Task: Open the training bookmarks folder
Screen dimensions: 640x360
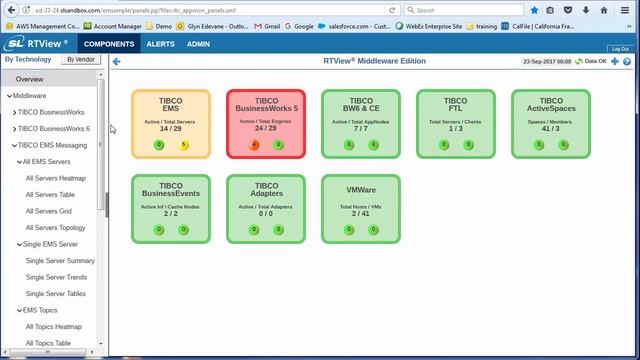Action: [x=482, y=26]
